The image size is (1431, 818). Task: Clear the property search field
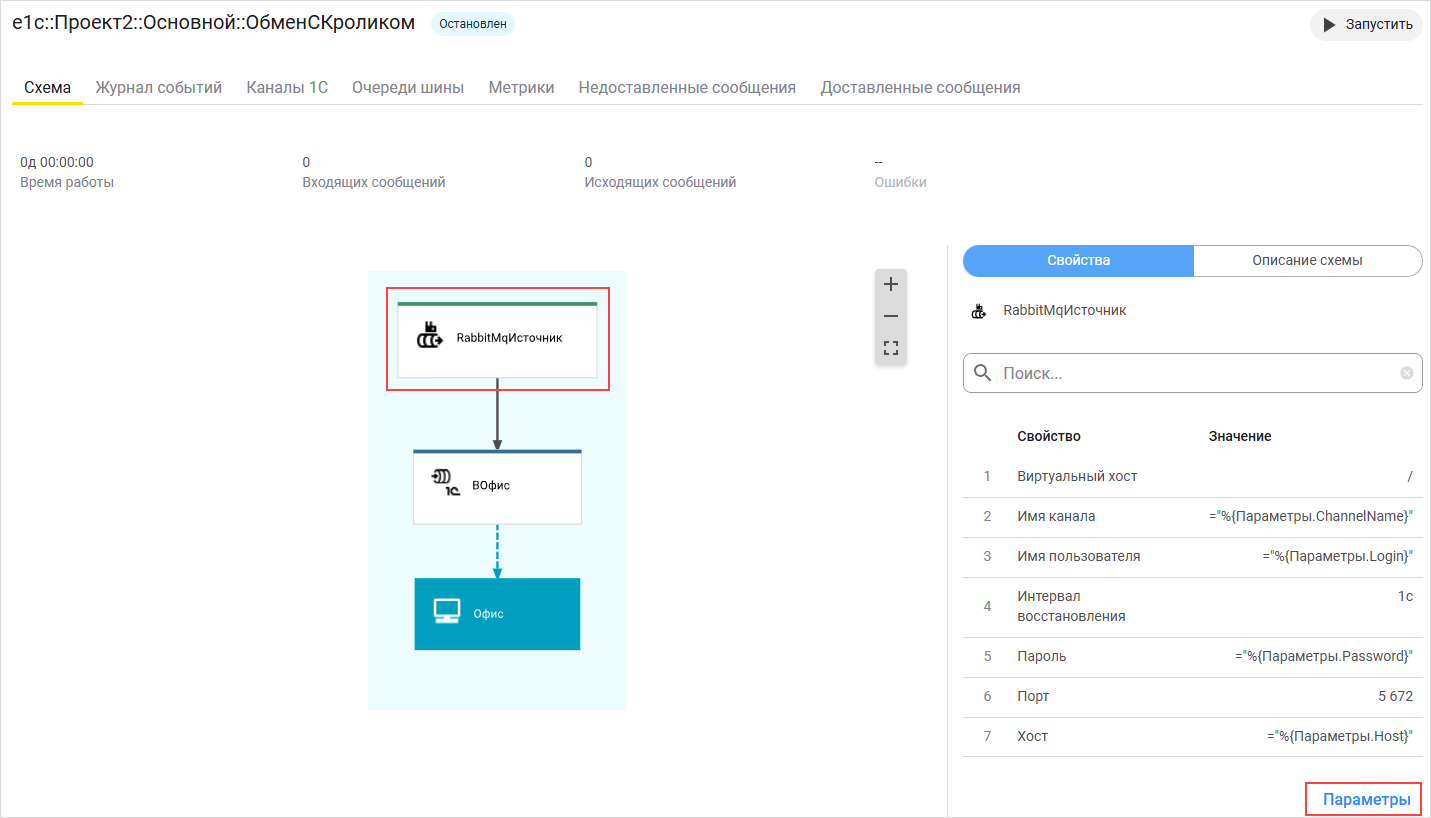click(1408, 372)
